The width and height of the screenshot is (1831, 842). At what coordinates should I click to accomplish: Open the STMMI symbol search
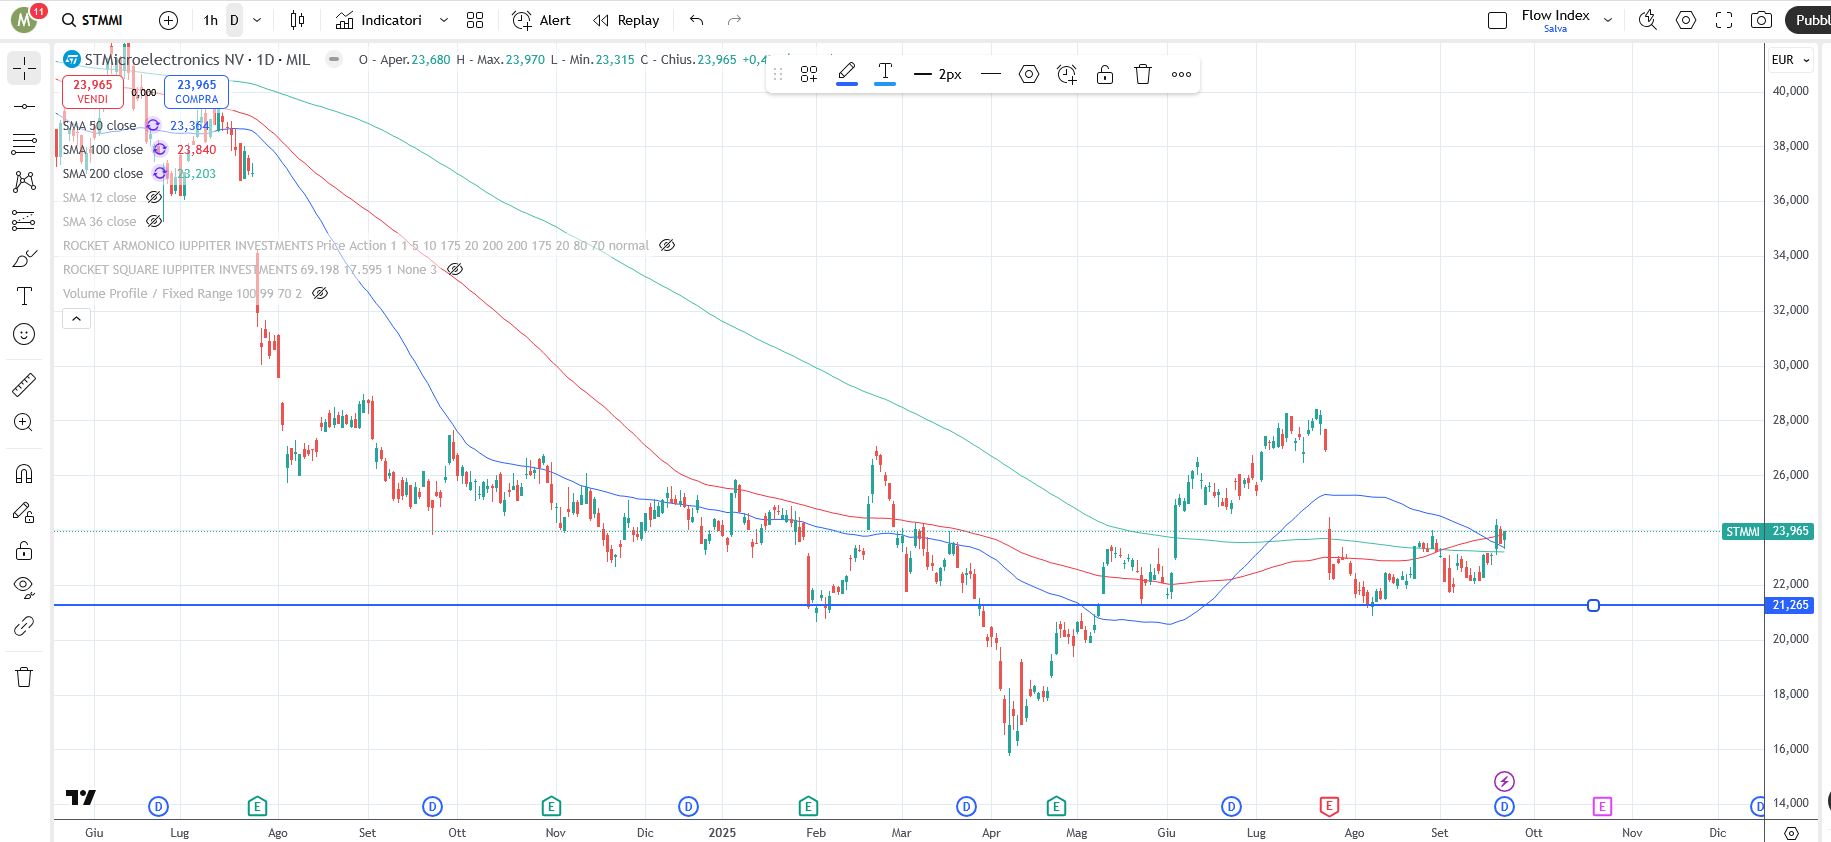coord(92,20)
